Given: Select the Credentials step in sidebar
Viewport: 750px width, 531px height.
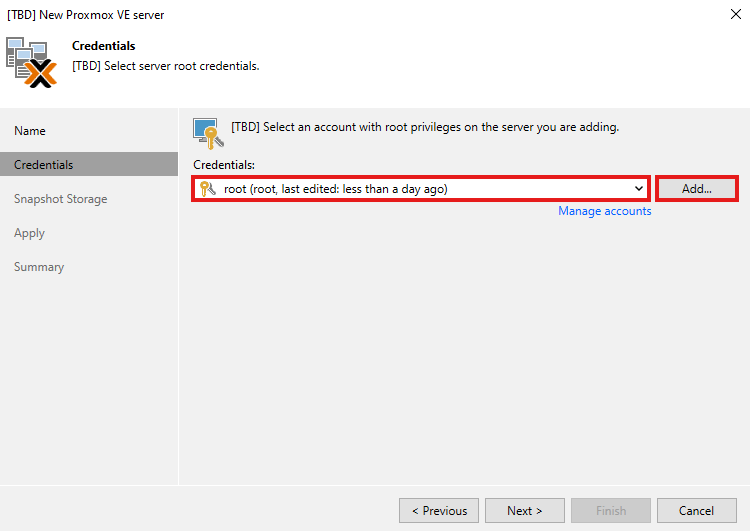Looking at the screenshot, I should [x=43, y=165].
